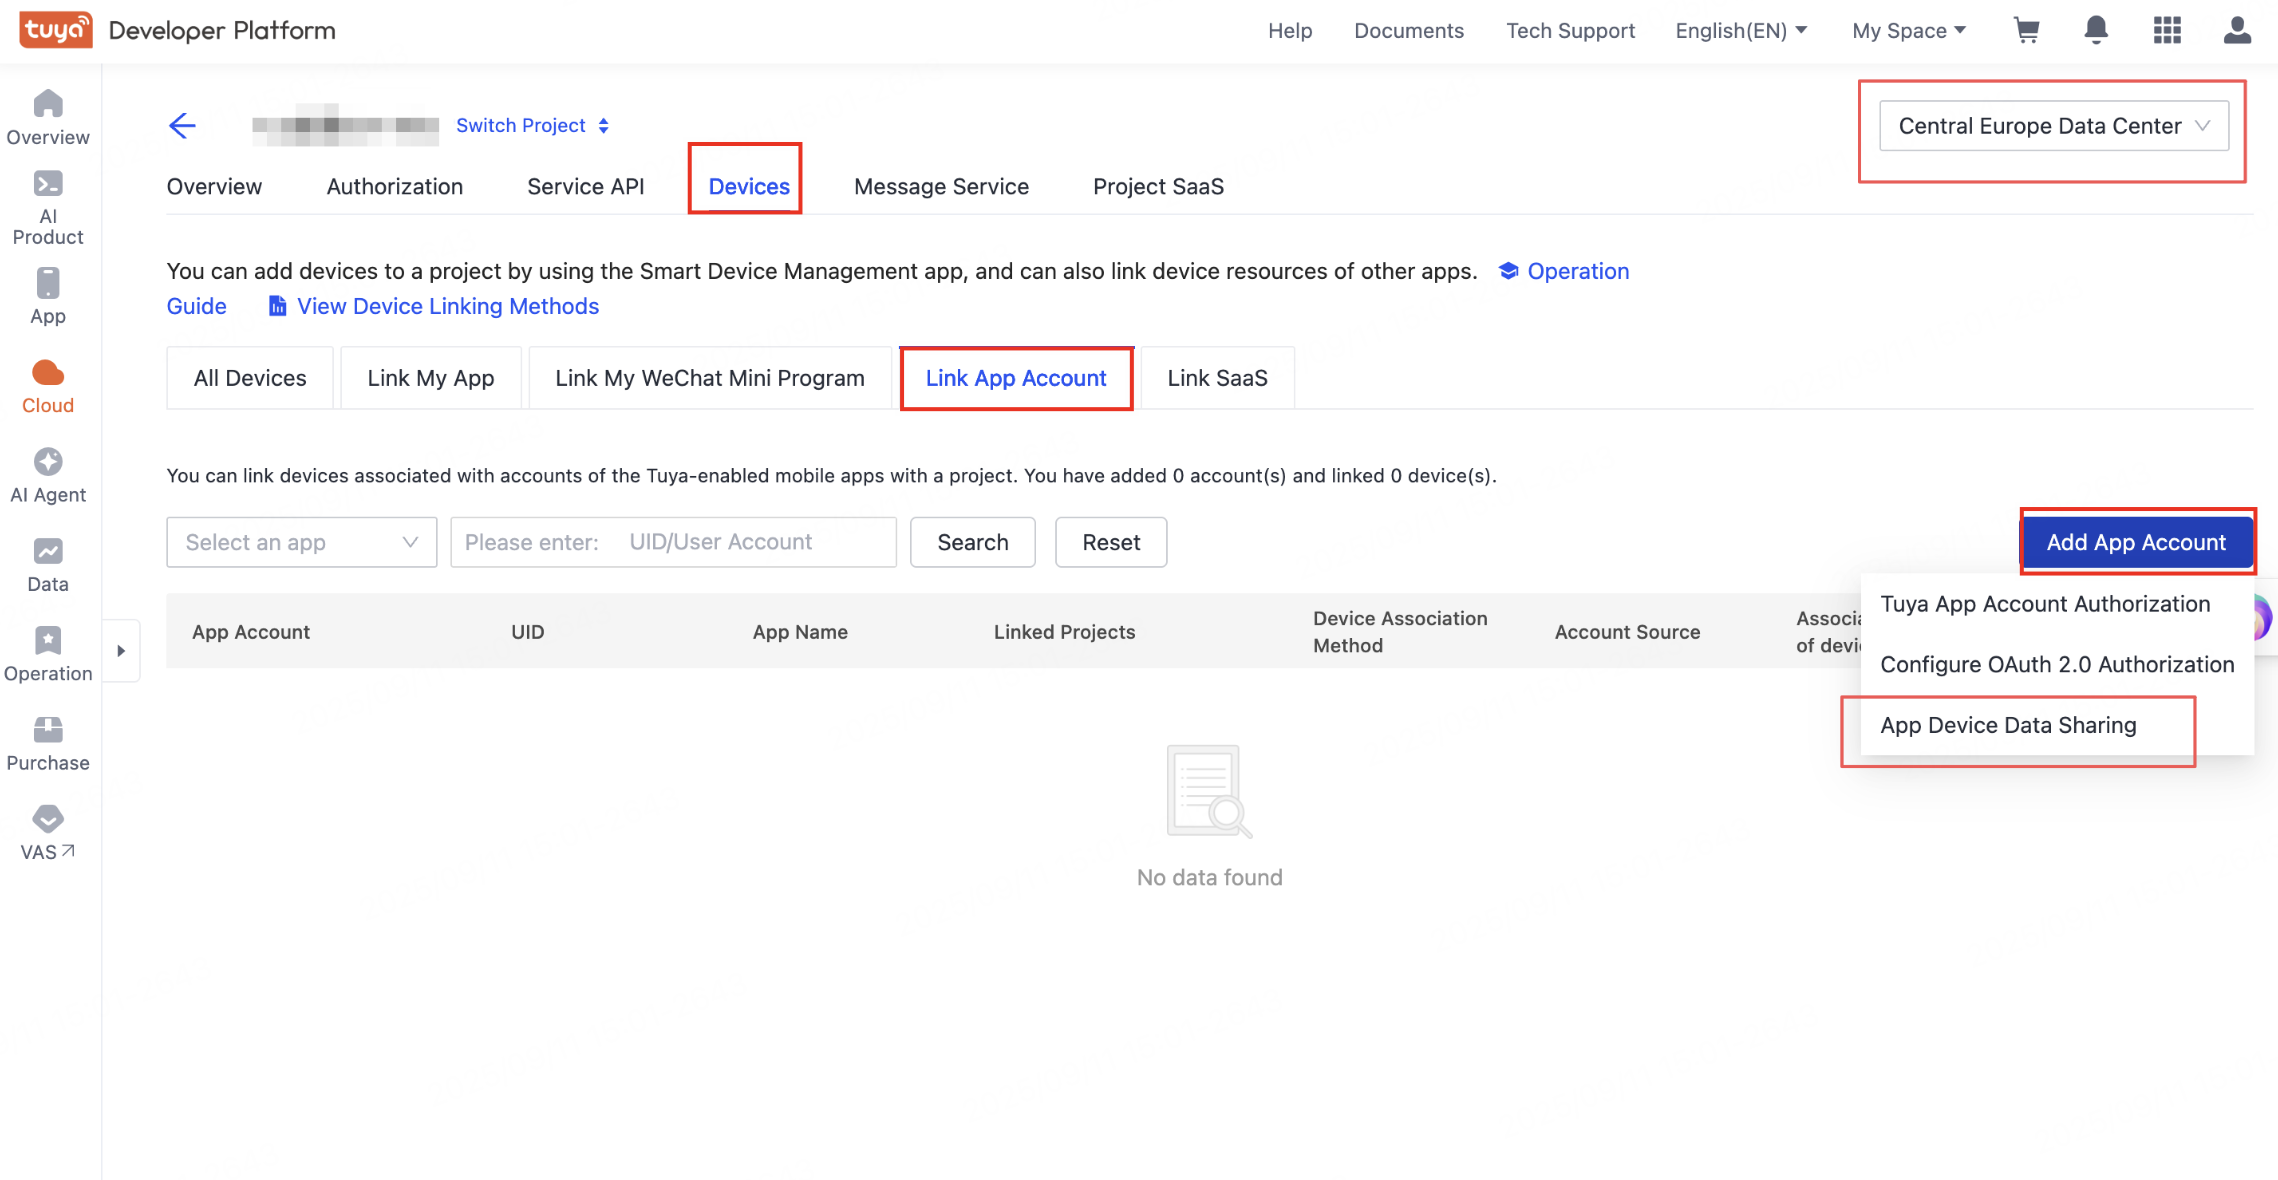Select the Link SaaS sub-tab
The width and height of the screenshot is (2278, 1180).
click(1217, 378)
